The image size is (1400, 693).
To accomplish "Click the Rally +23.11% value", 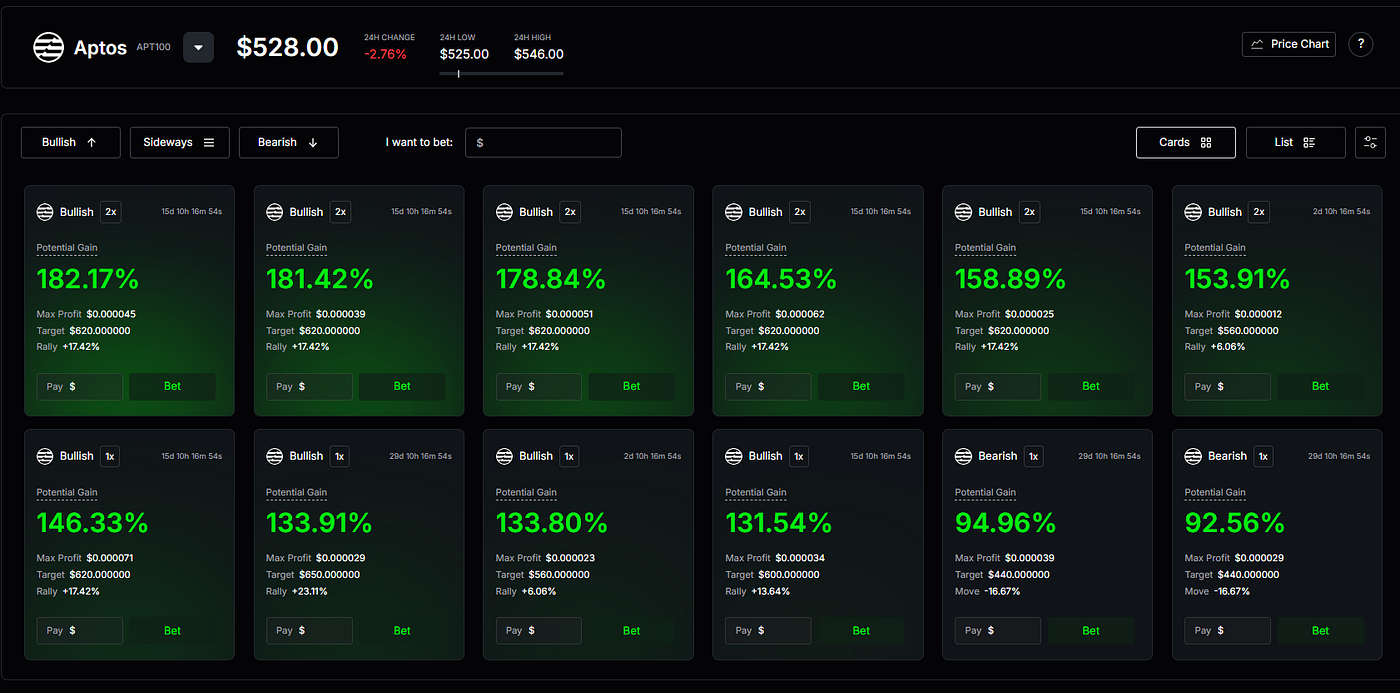I will (x=309, y=591).
